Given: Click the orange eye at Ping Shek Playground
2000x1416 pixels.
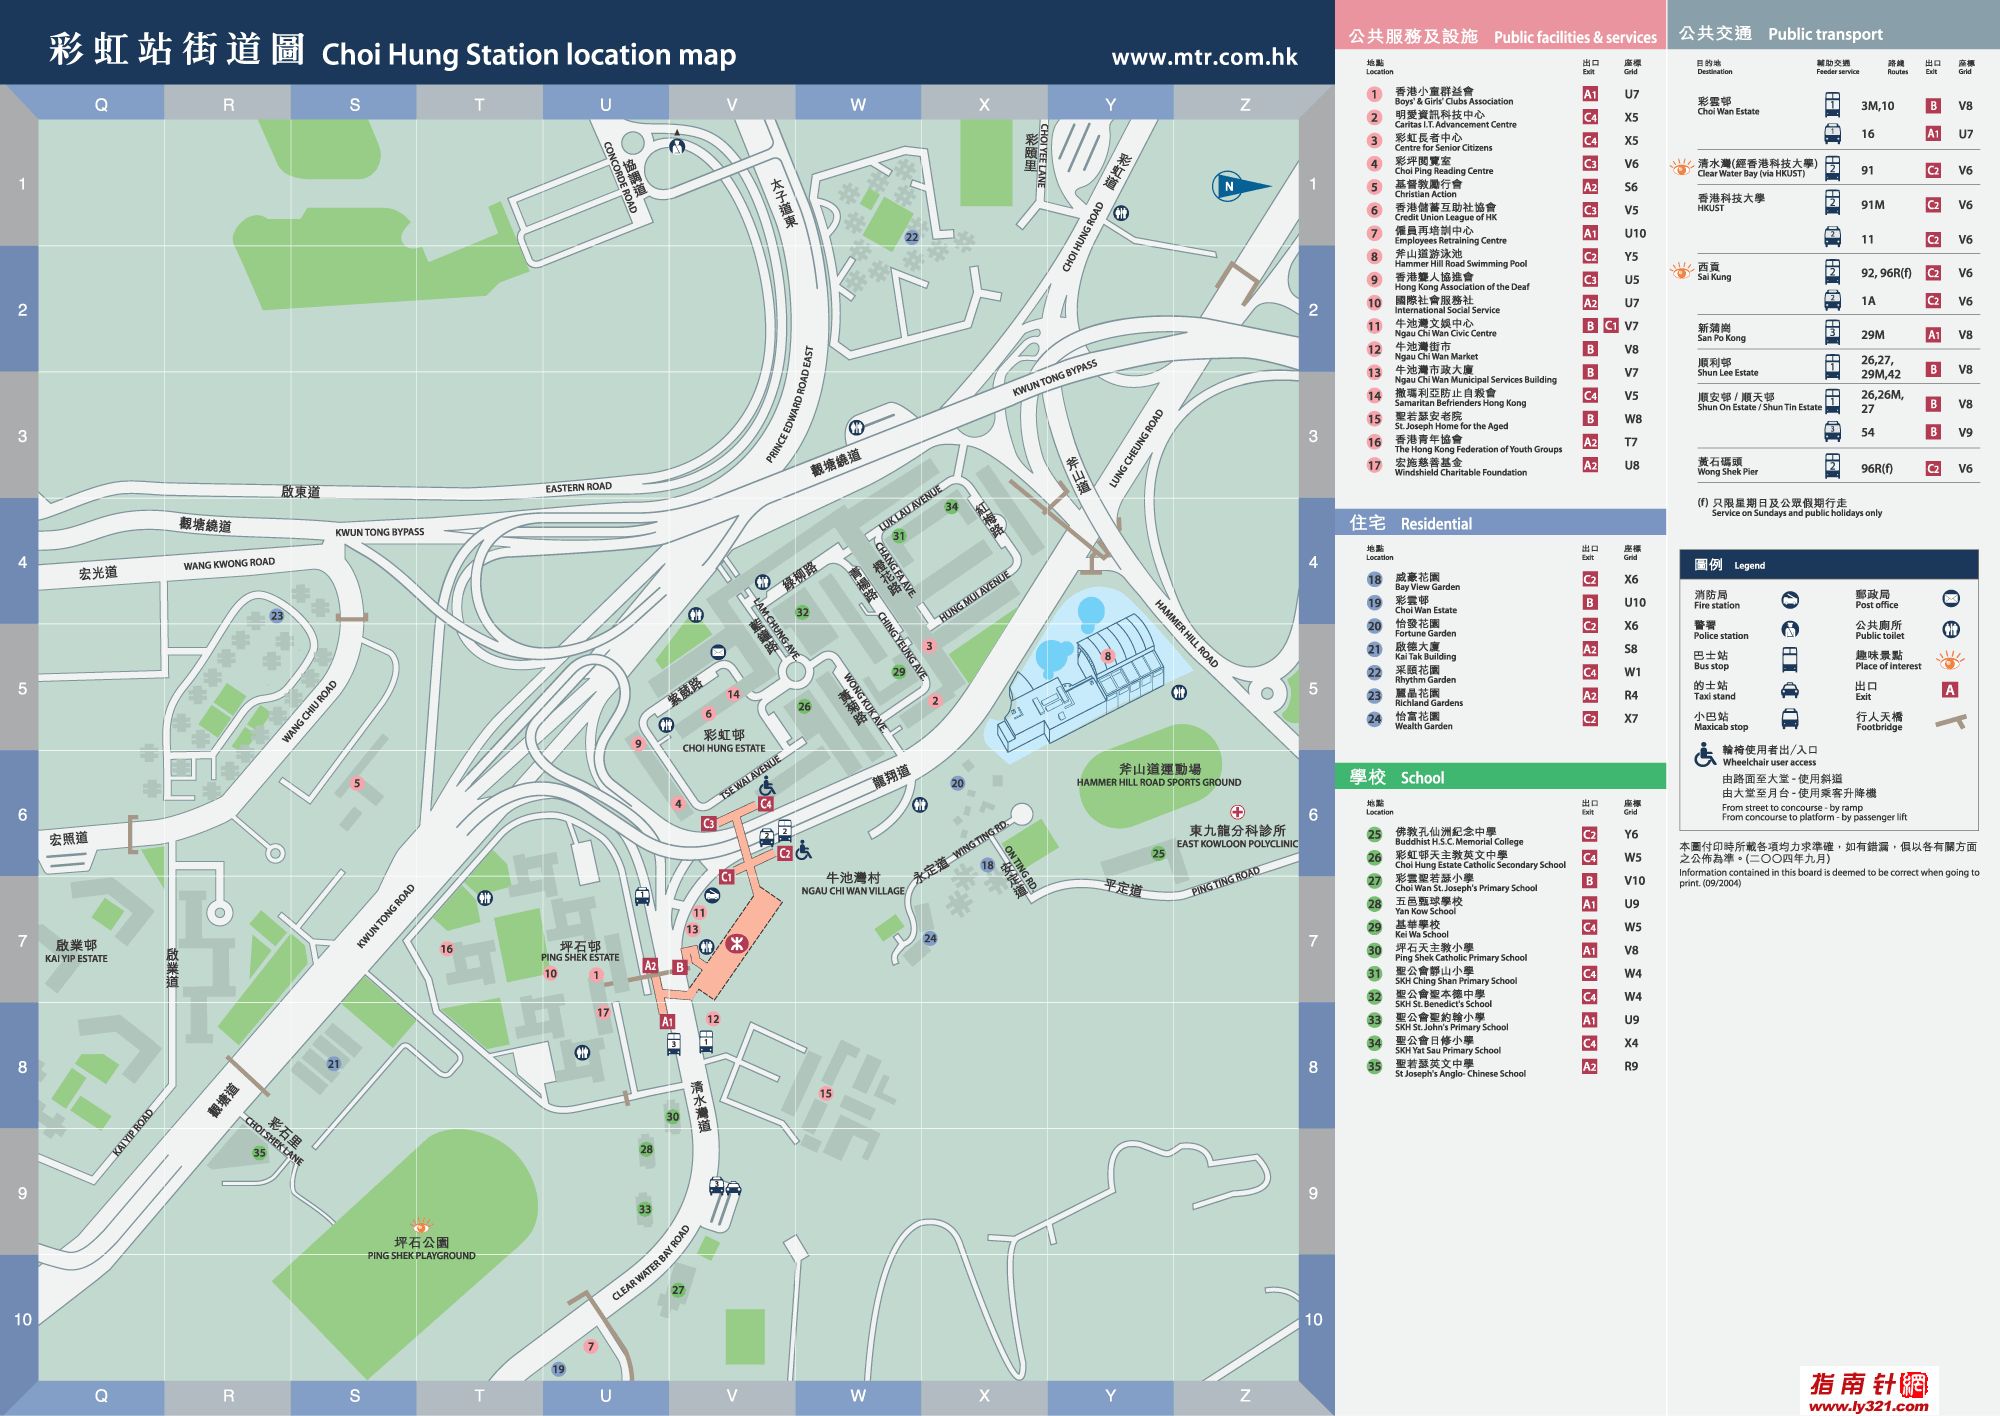Looking at the screenshot, I should (x=421, y=1226).
